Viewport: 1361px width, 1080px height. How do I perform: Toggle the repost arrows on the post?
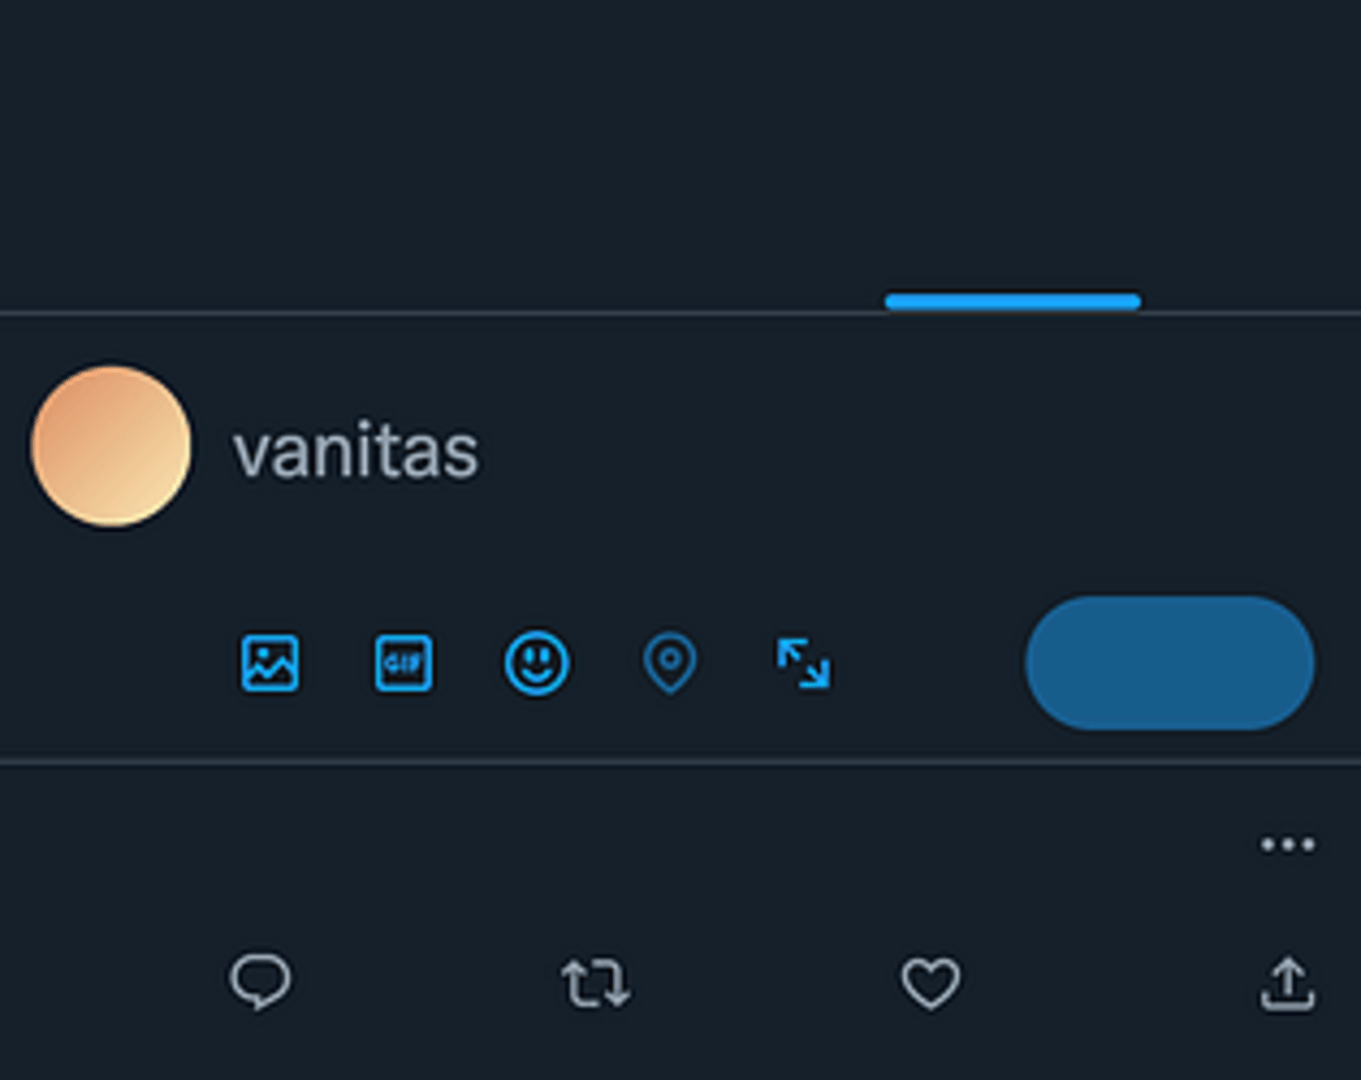pyautogui.click(x=595, y=982)
